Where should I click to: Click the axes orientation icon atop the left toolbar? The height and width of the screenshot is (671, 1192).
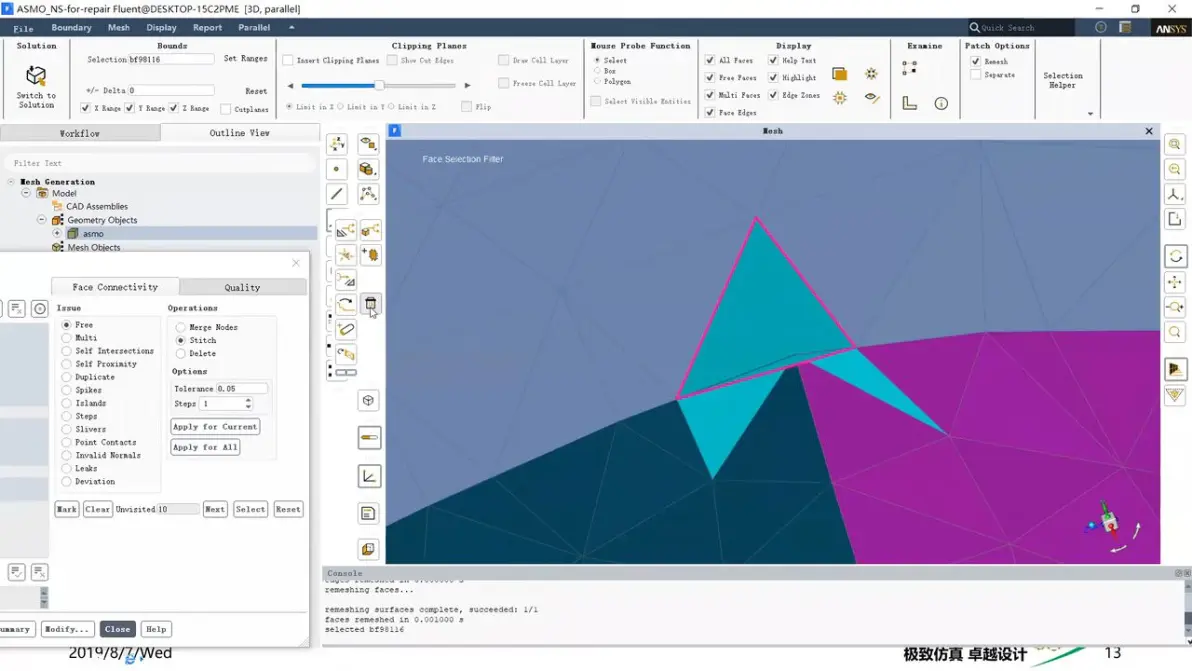(337, 144)
